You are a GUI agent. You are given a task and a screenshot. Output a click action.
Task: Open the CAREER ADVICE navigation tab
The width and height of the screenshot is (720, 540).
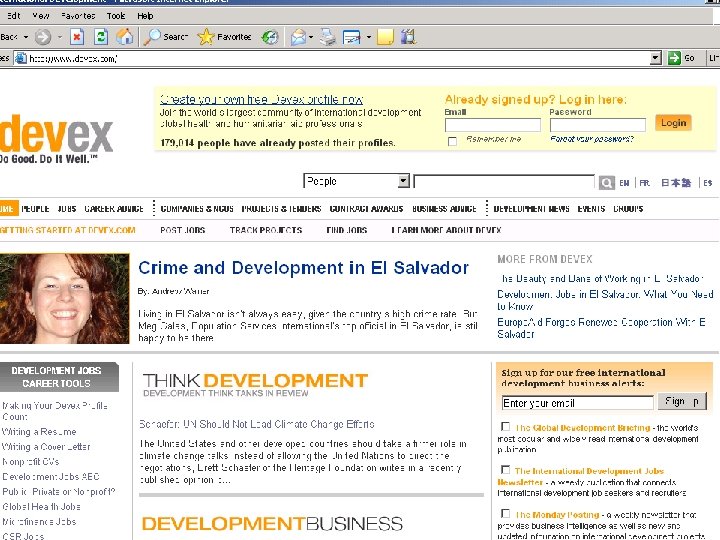pyautogui.click(x=114, y=208)
